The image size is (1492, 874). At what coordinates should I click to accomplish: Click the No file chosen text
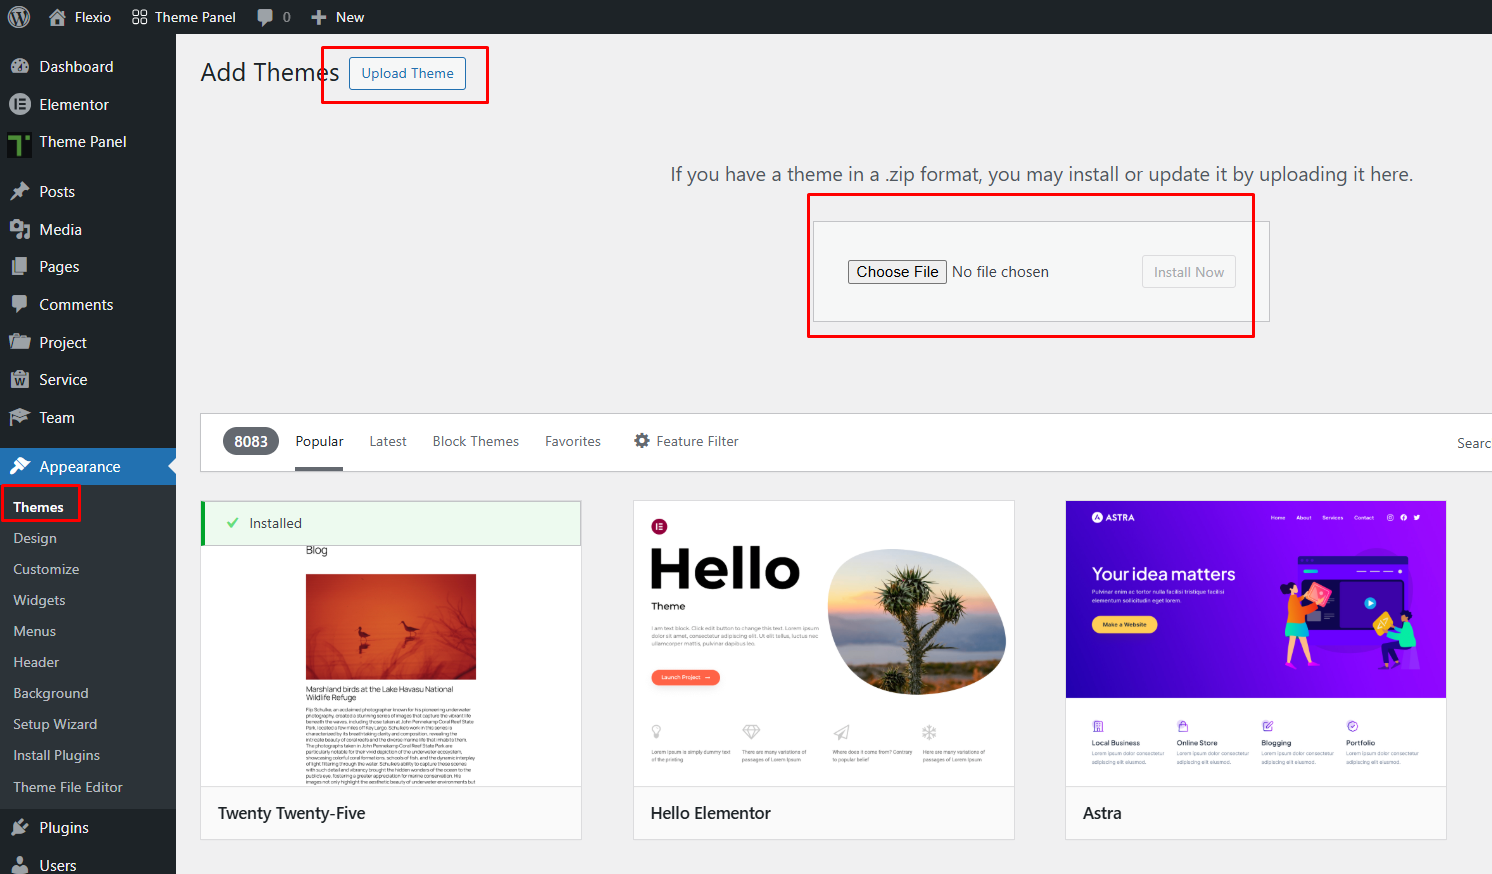pos(1000,272)
